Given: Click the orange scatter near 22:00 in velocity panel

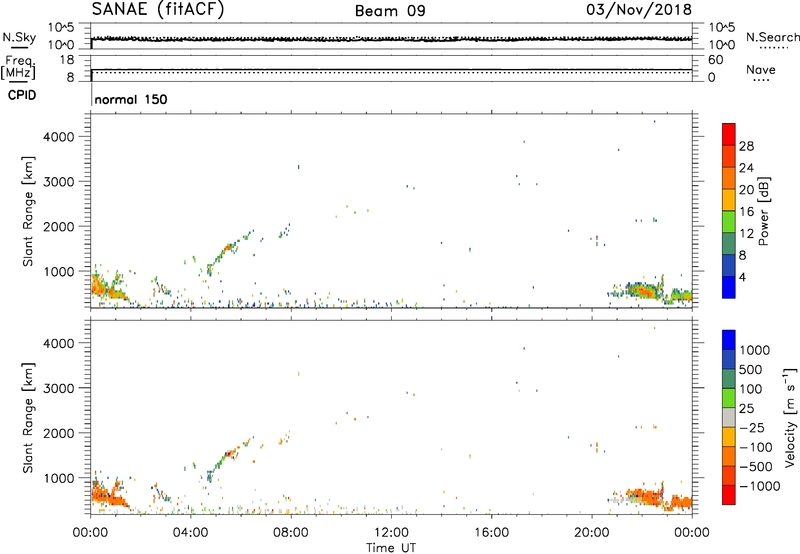Looking at the screenshot, I should click(644, 495).
